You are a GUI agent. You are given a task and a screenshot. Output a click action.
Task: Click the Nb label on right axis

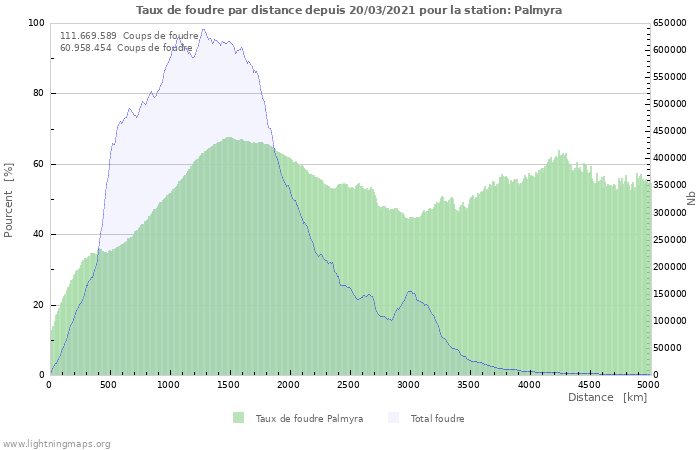coord(691,199)
